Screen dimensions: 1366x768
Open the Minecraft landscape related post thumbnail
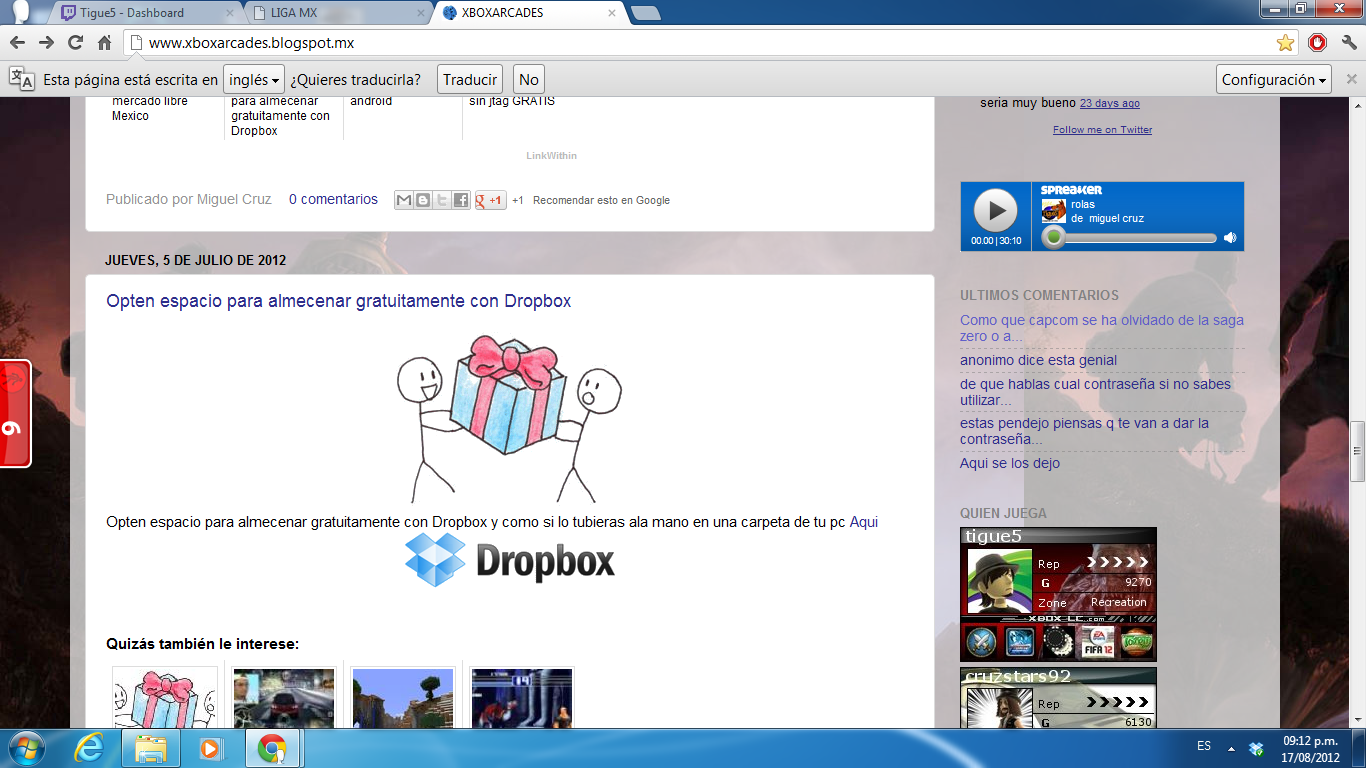click(403, 698)
